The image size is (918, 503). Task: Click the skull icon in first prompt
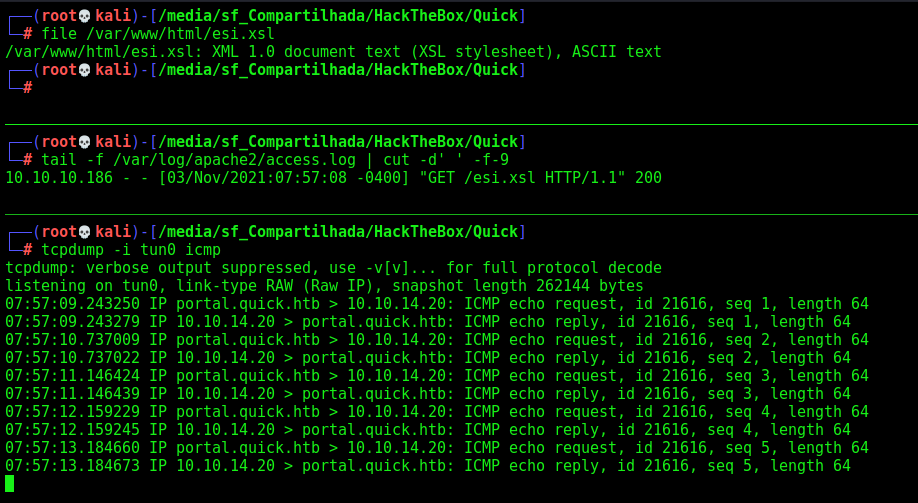84,16
